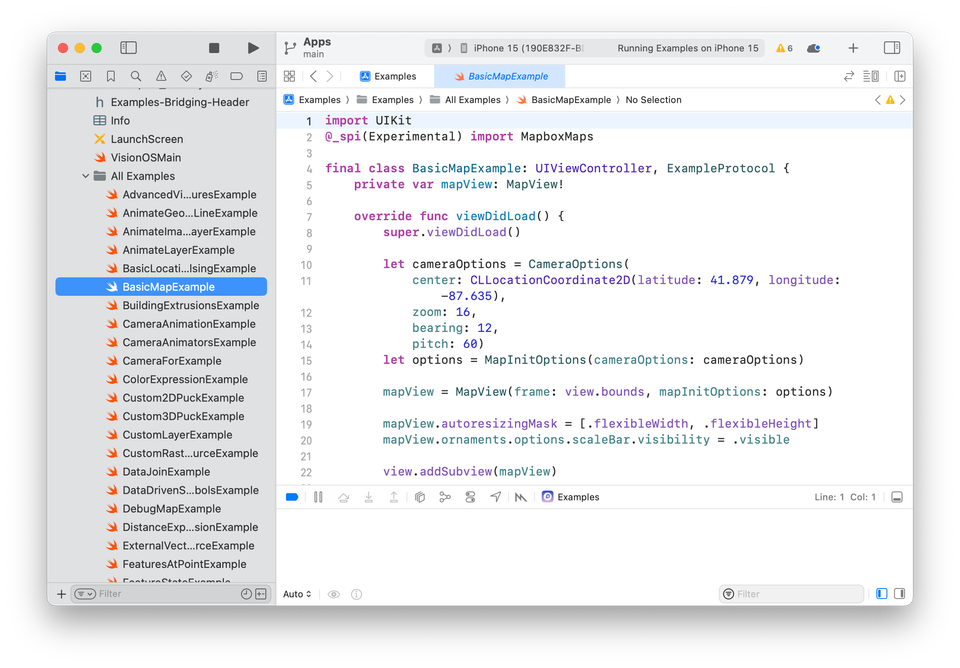Deactivate breakpoints using the blue breakpoint toggle
Screen dimensions: 960x668
coord(292,497)
